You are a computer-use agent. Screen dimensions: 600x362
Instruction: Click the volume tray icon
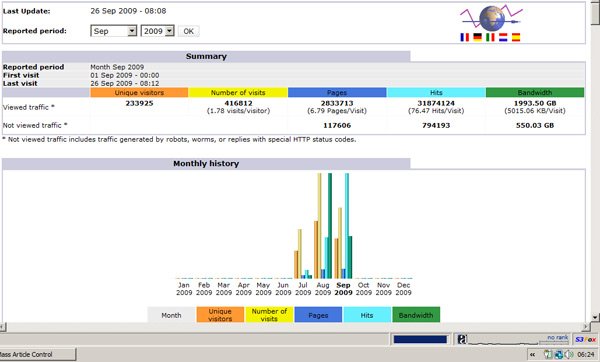coord(569,354)
